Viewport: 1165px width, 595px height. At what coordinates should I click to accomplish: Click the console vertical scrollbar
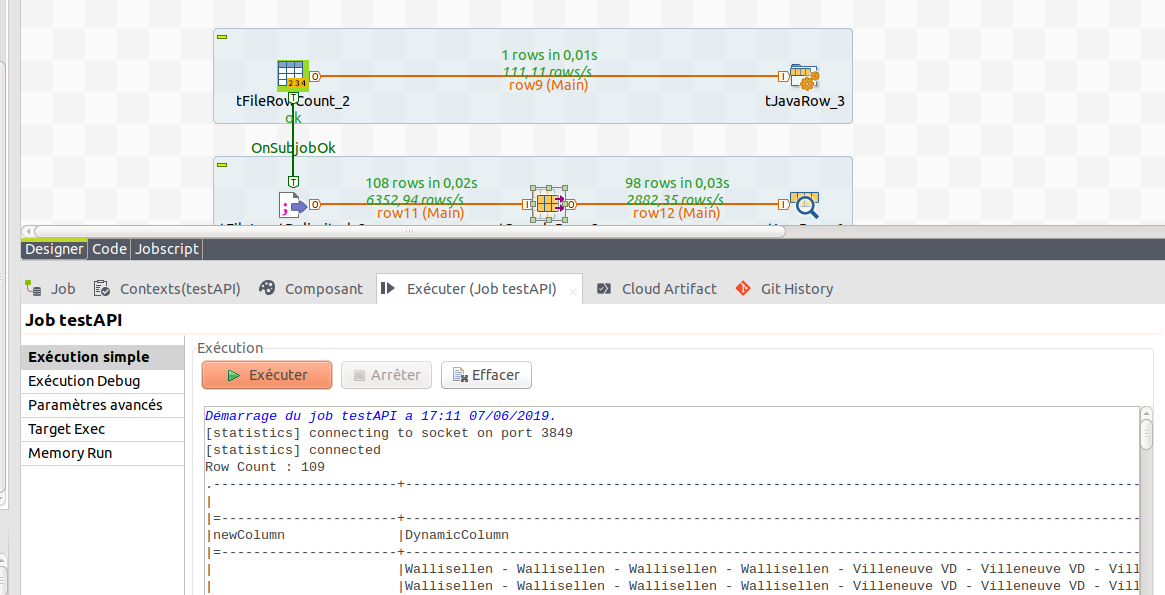[x=1147, y=434]
